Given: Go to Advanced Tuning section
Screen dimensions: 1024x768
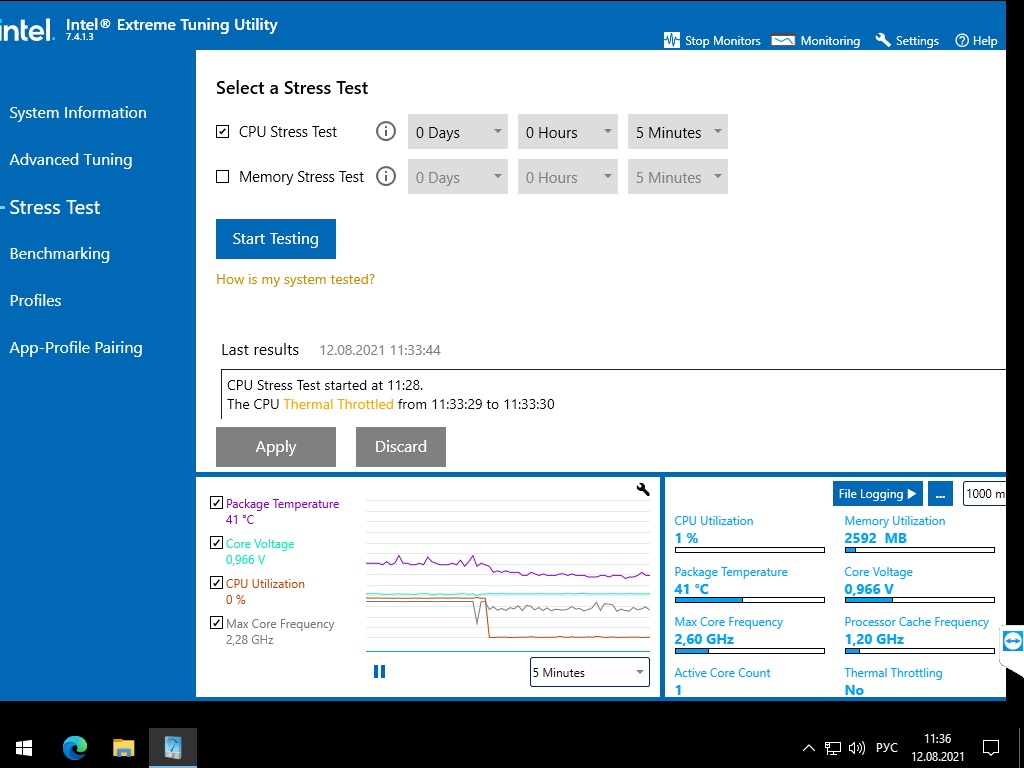Looking at the screenshot, I should click(x=71, y=159).
